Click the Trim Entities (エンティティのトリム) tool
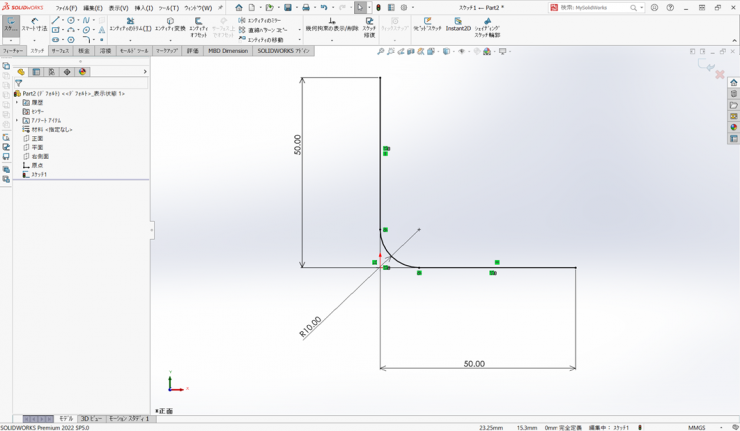The width and height of the screenshot is (740, 431). click(130, 24)
